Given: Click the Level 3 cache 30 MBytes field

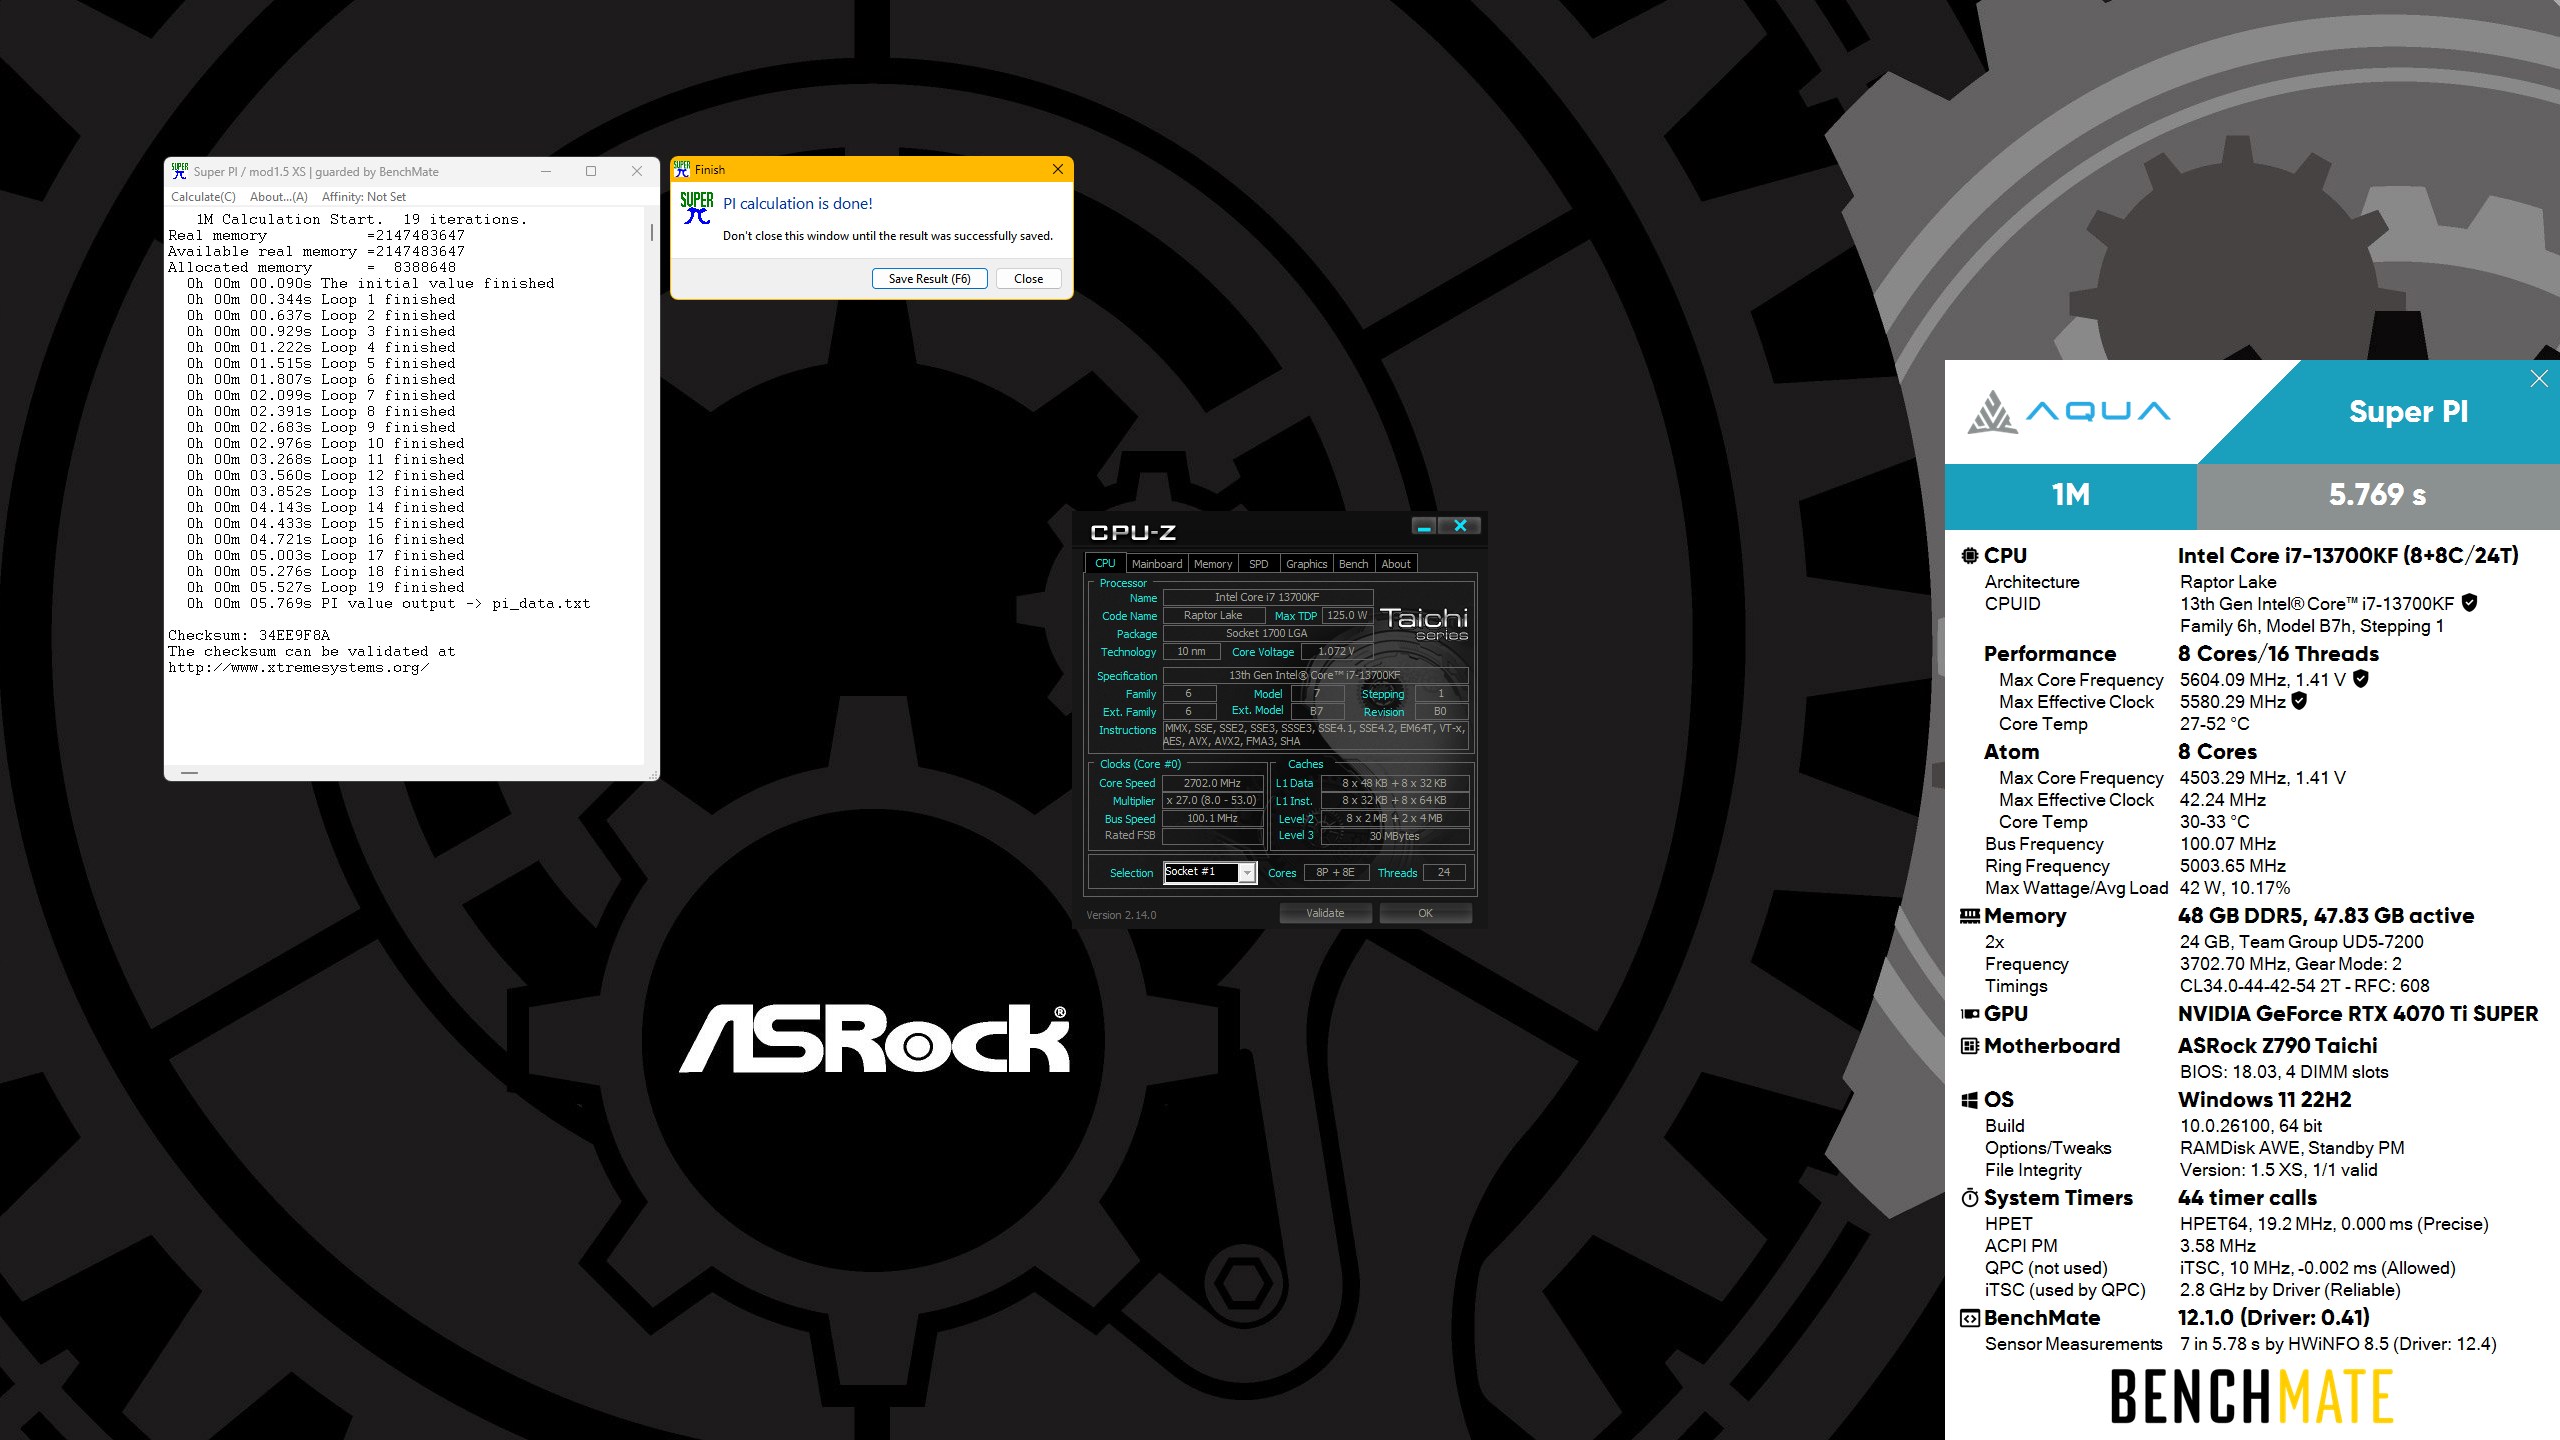Looking at the screenshot, I should click(x=1395, y=836).
